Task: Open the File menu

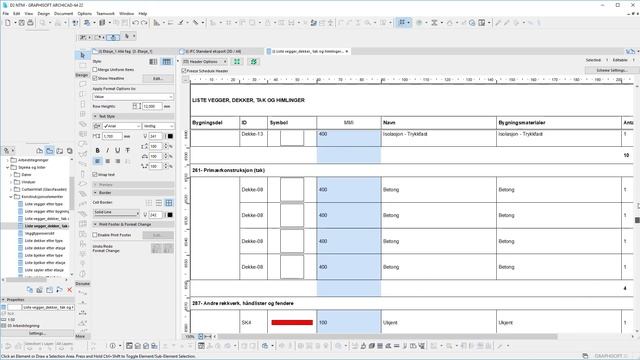Action: click(6, 13)
